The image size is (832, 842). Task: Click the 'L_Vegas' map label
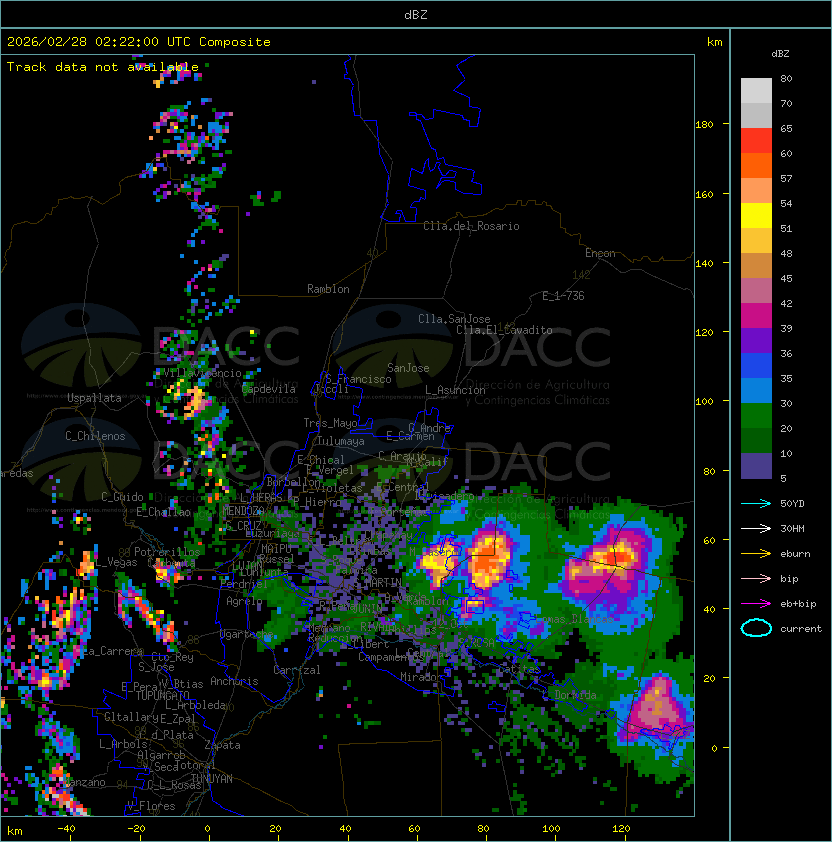pos(116,562)
